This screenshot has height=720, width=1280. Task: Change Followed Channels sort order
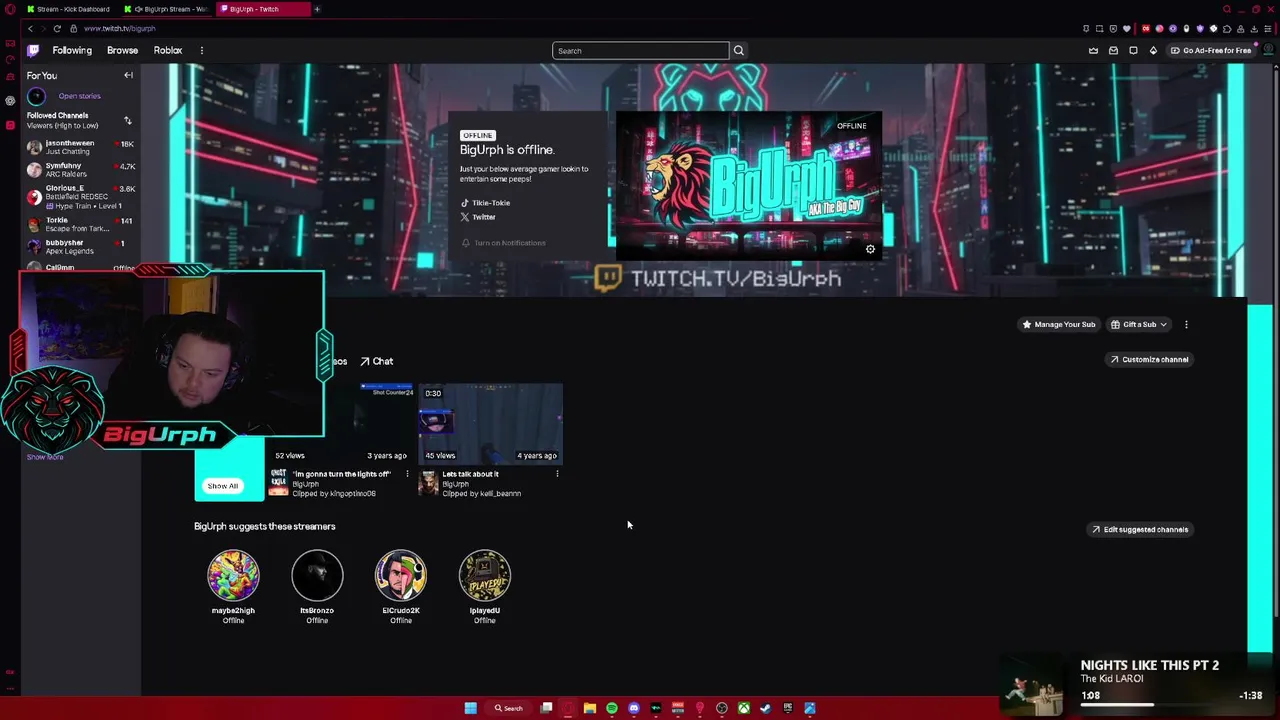click(x=127, y=120)
